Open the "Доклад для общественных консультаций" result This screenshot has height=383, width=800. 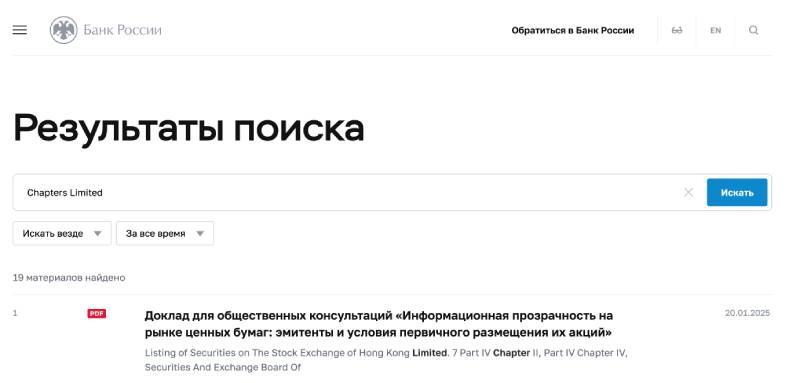(x=379, y=324)
